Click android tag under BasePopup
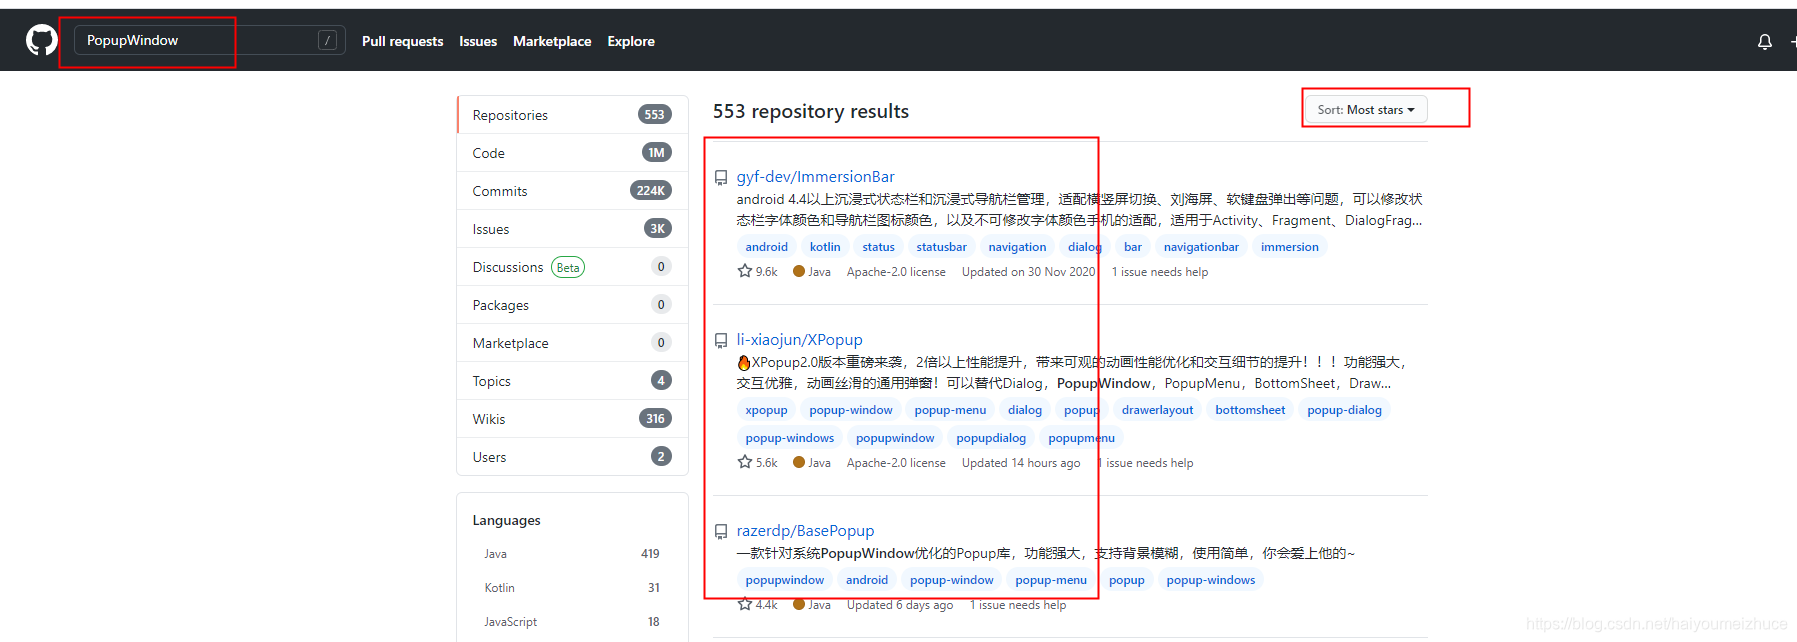 pos(866,580)
